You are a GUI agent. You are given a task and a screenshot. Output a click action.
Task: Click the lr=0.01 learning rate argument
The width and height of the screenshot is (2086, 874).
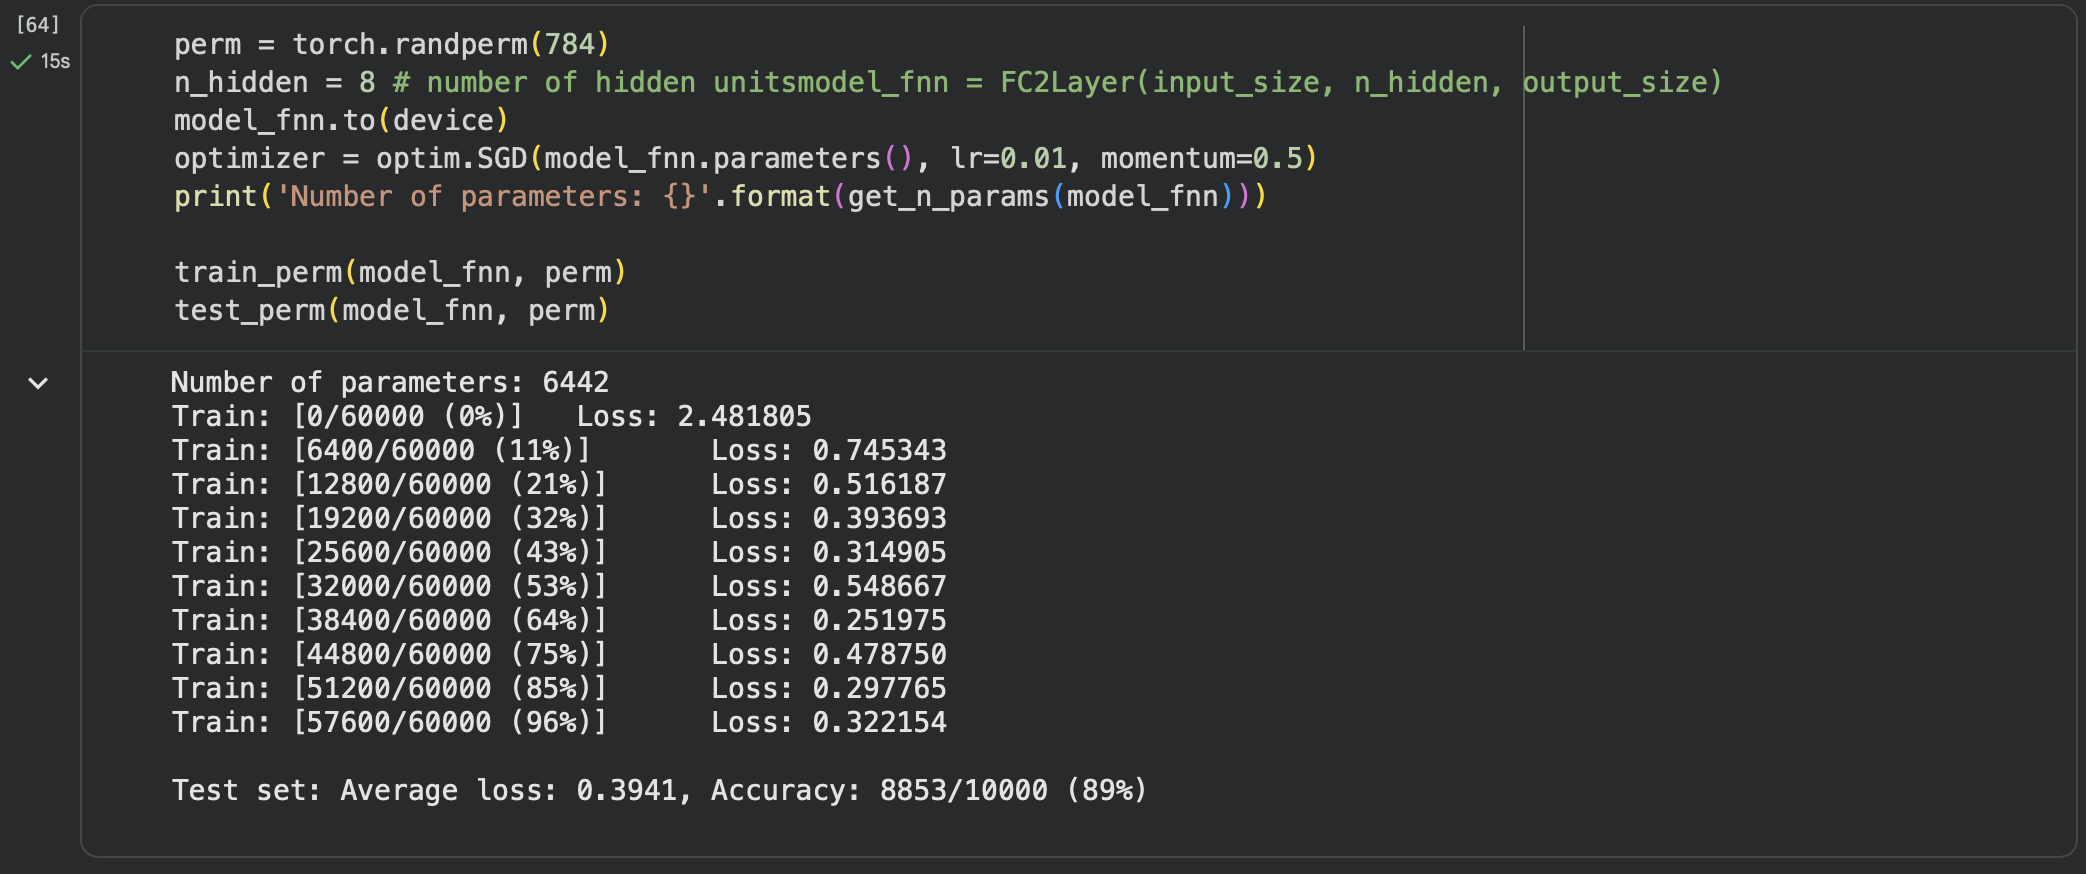(x=1008, y=159)
